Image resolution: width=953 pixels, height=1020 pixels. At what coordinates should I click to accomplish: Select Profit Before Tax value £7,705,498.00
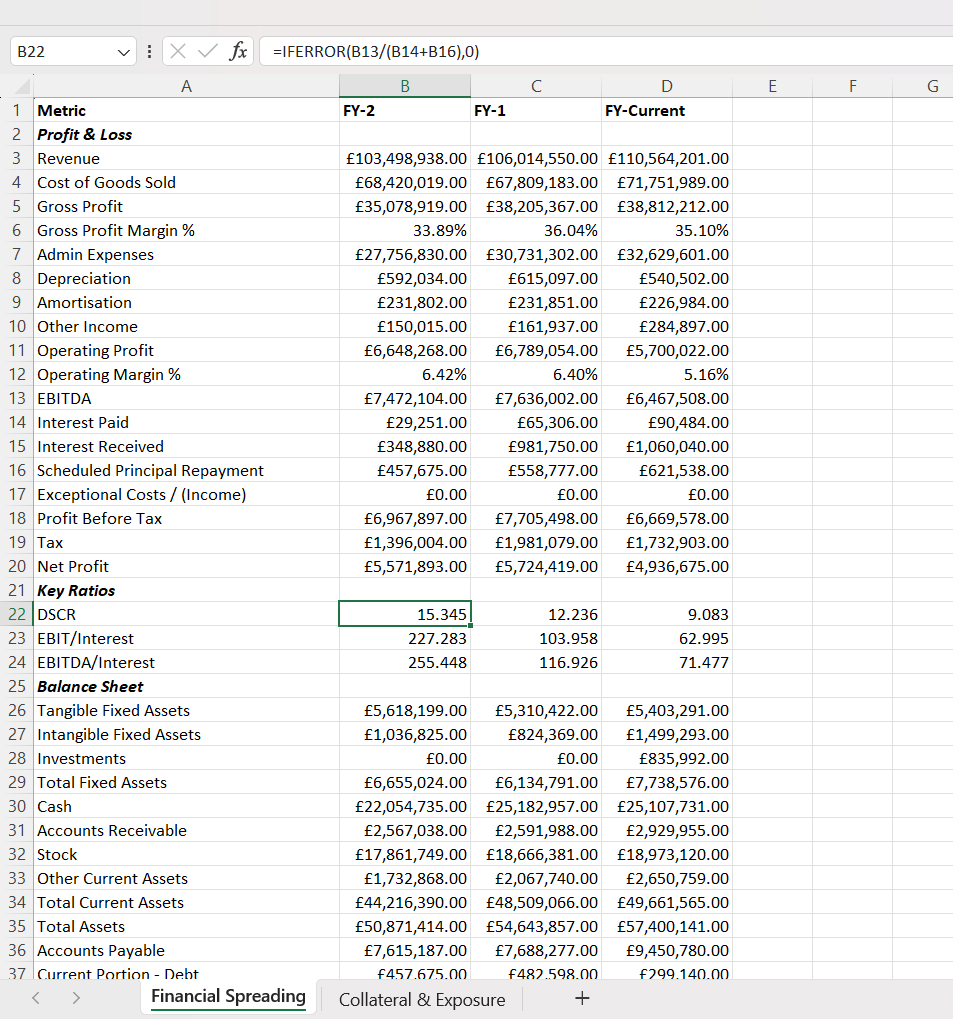(x=536, y=518)
